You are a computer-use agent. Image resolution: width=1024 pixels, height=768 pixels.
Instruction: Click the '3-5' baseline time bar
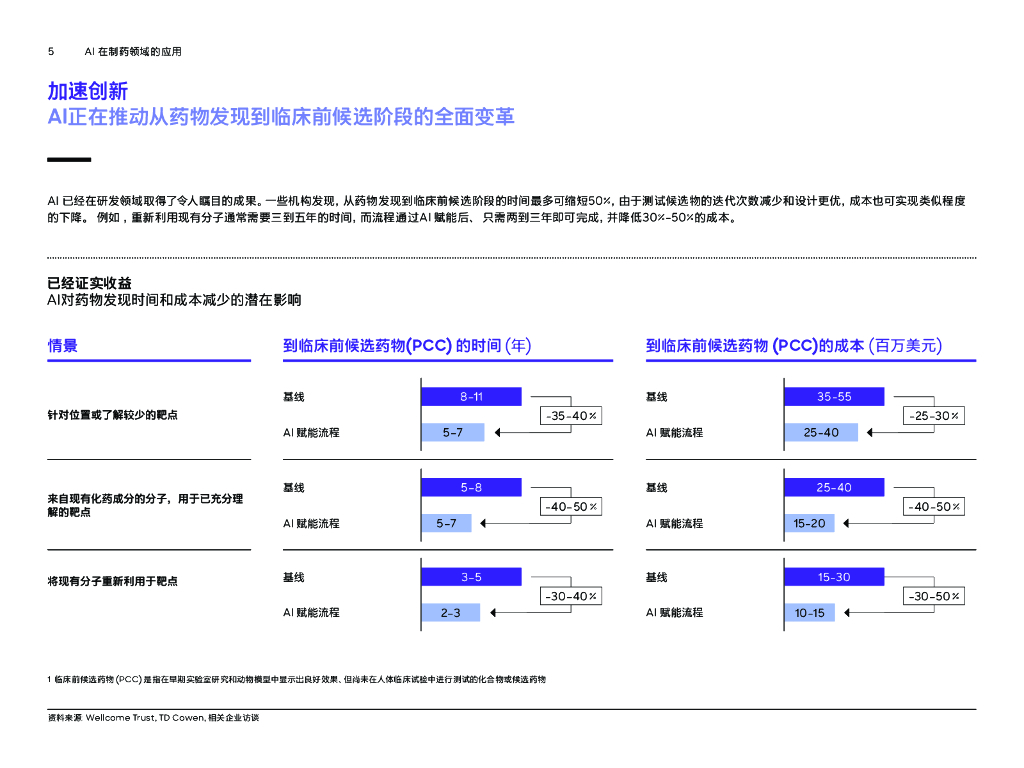(472, 577)
